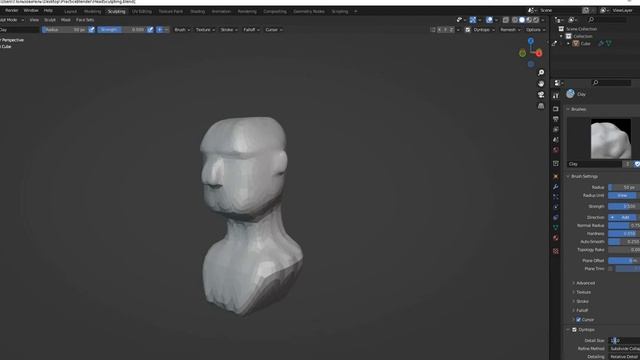Expand the Cube object in outliner
This screenshot has height=360, width=640.
click(x=568, y=44)
